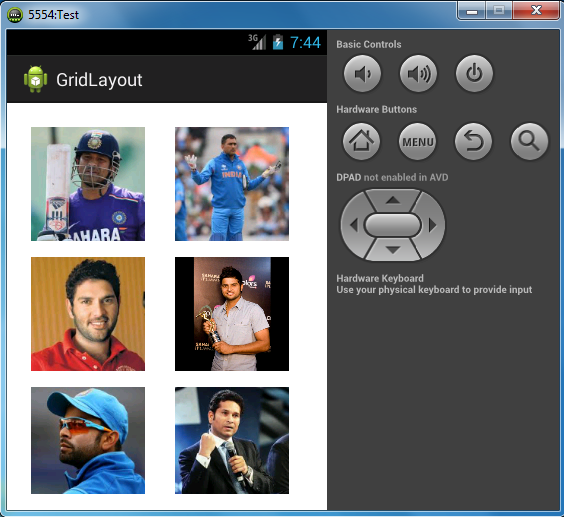
Task: Tap the DPAD down arrow
Action: coord(393,249)
